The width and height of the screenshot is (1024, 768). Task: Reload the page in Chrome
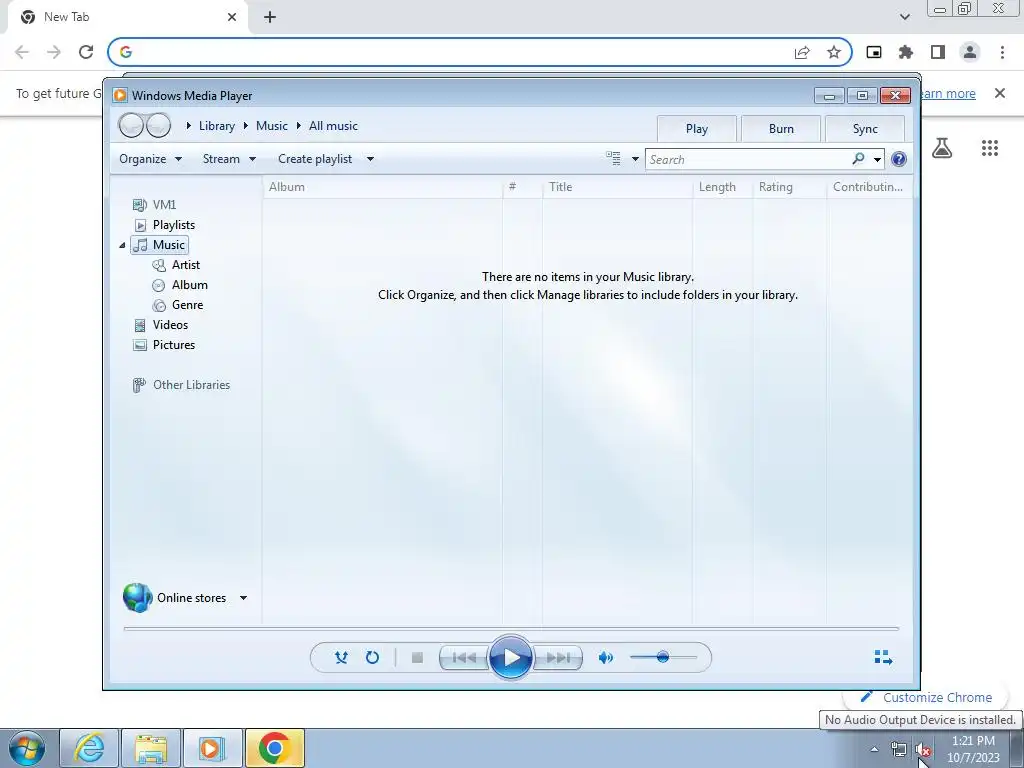(x=86, y=52)
